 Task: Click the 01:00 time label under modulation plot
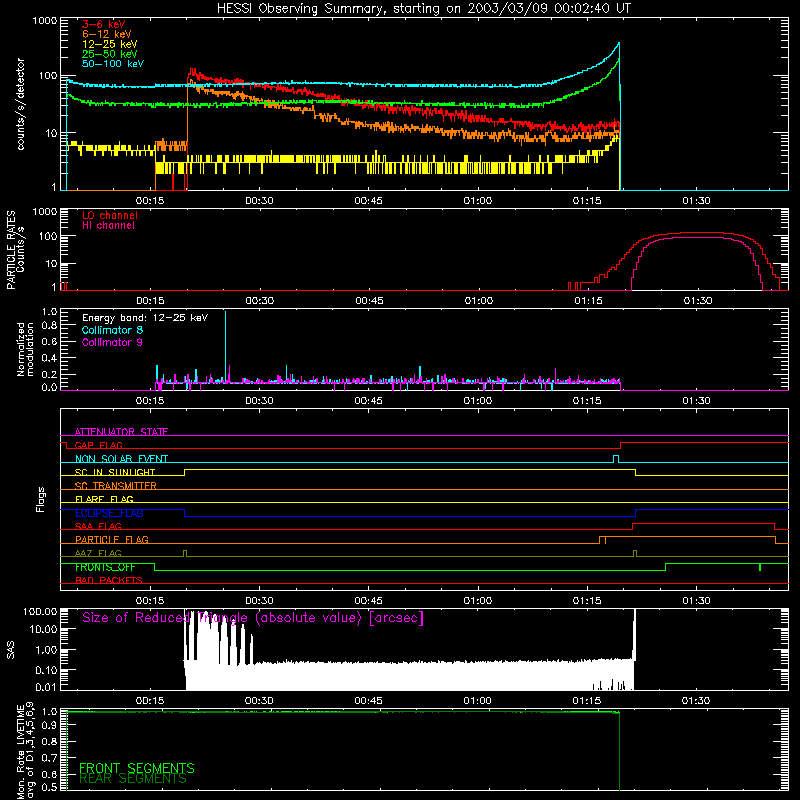[478, 401]
